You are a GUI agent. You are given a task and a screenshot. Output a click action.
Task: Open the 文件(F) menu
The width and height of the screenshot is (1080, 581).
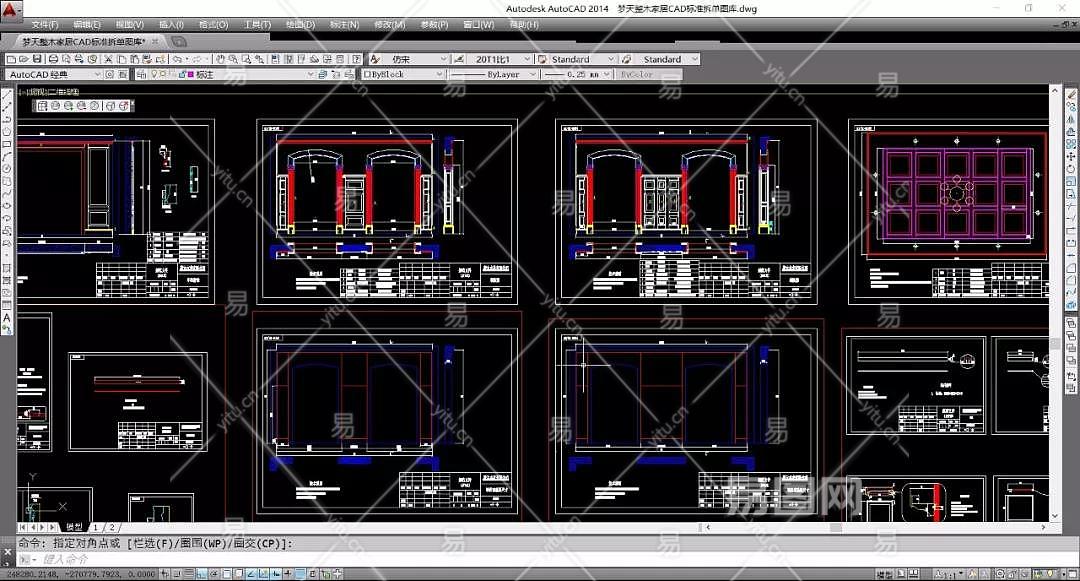(x=45, y=25)
